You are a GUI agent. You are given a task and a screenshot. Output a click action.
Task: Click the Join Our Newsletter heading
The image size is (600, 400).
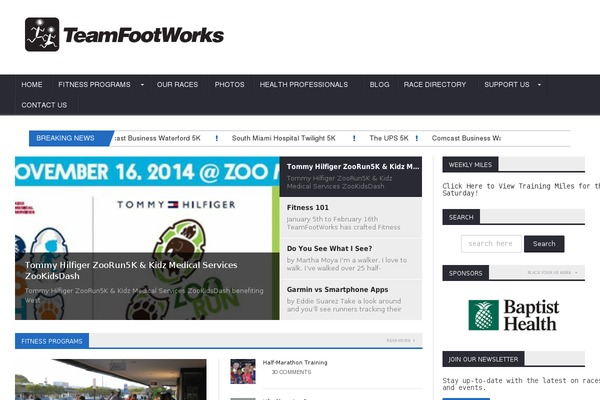pos(483,359)
